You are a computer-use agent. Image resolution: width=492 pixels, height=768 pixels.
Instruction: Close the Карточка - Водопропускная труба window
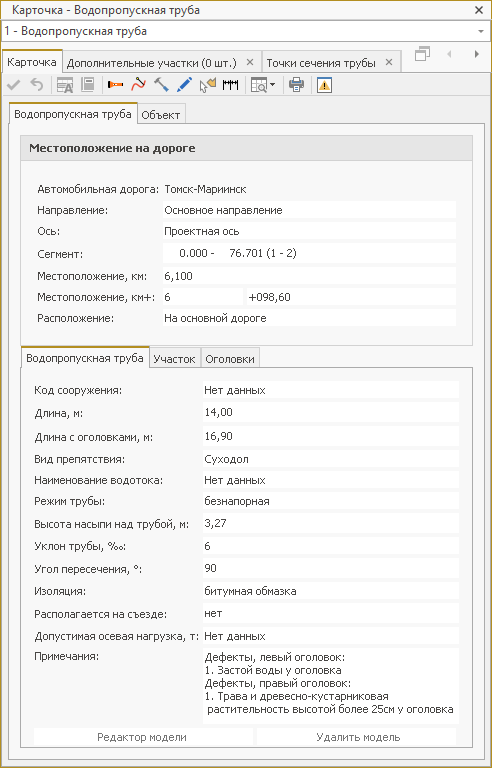pyautogui.click(x=479, y=10)
